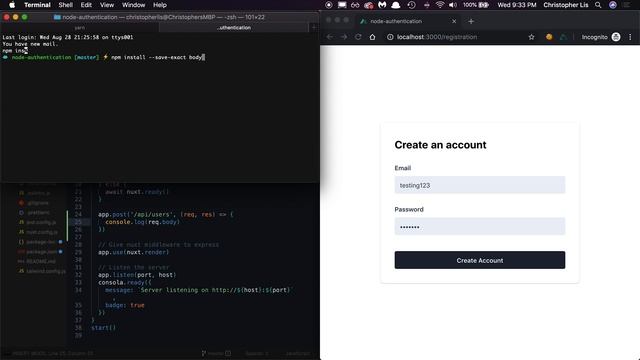
Task: Open the Apple menu
Action: click(x=12, y=5)
